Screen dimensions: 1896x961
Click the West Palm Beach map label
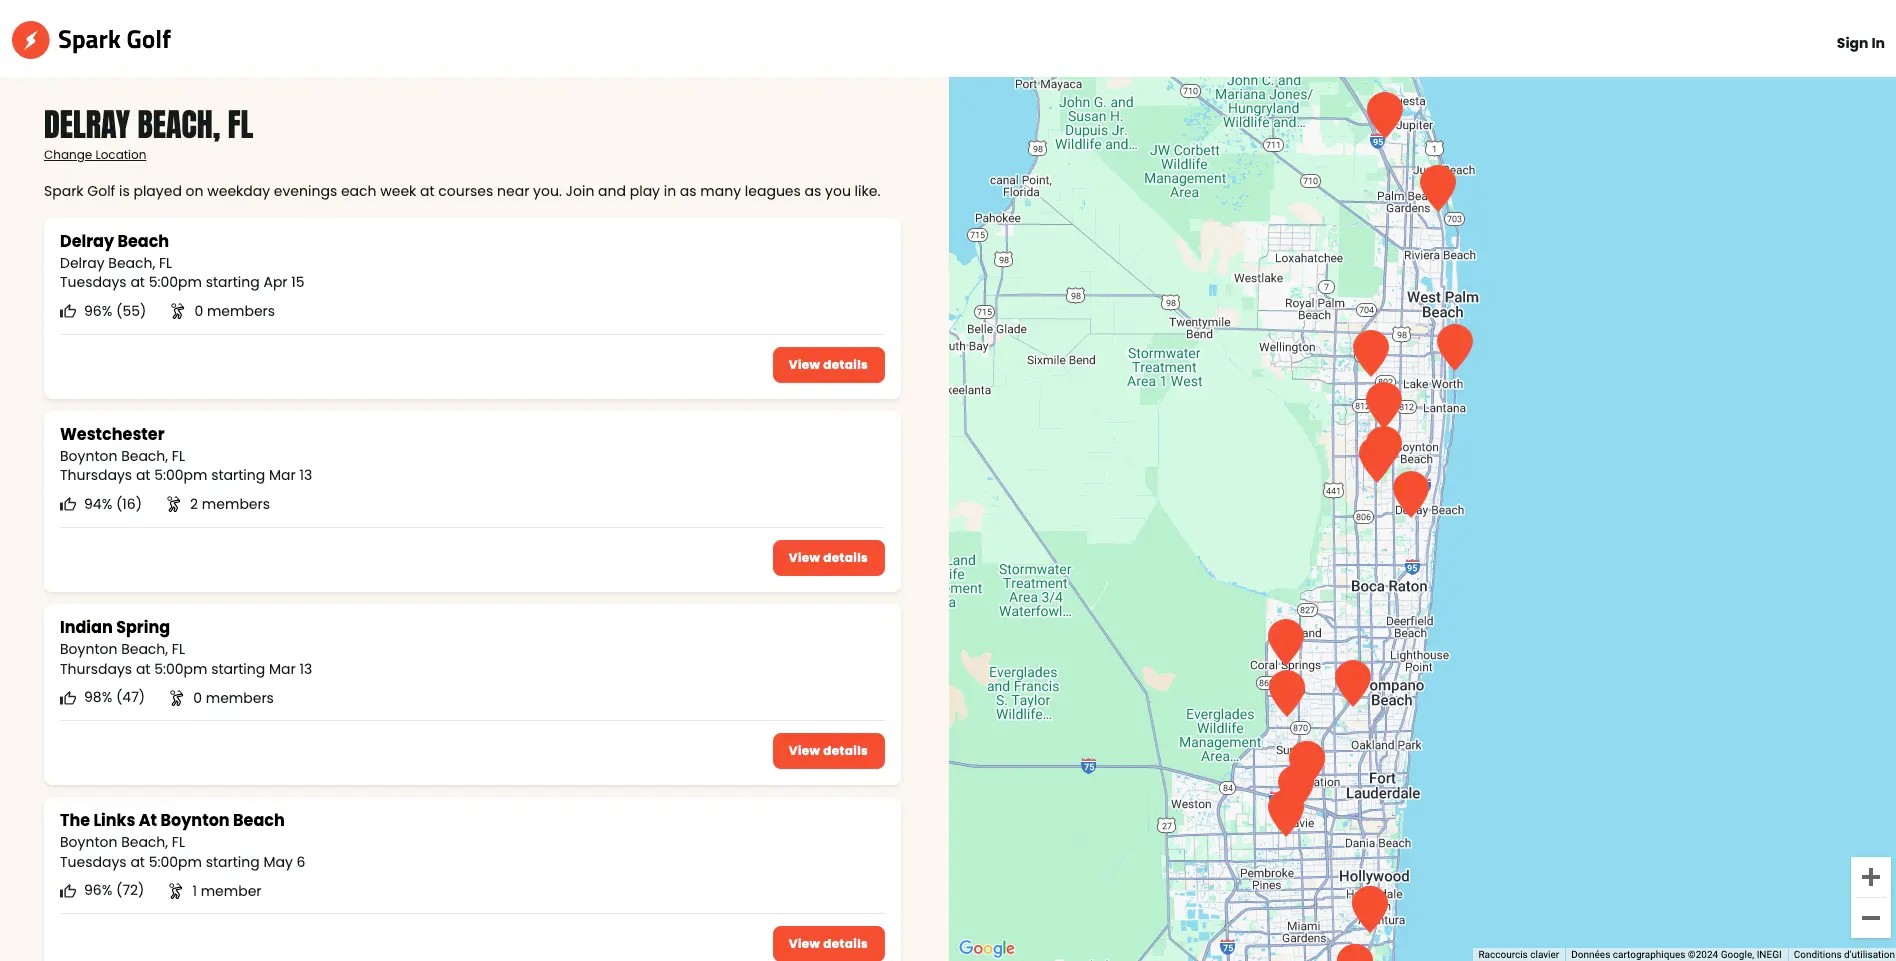click(1443, 305)
